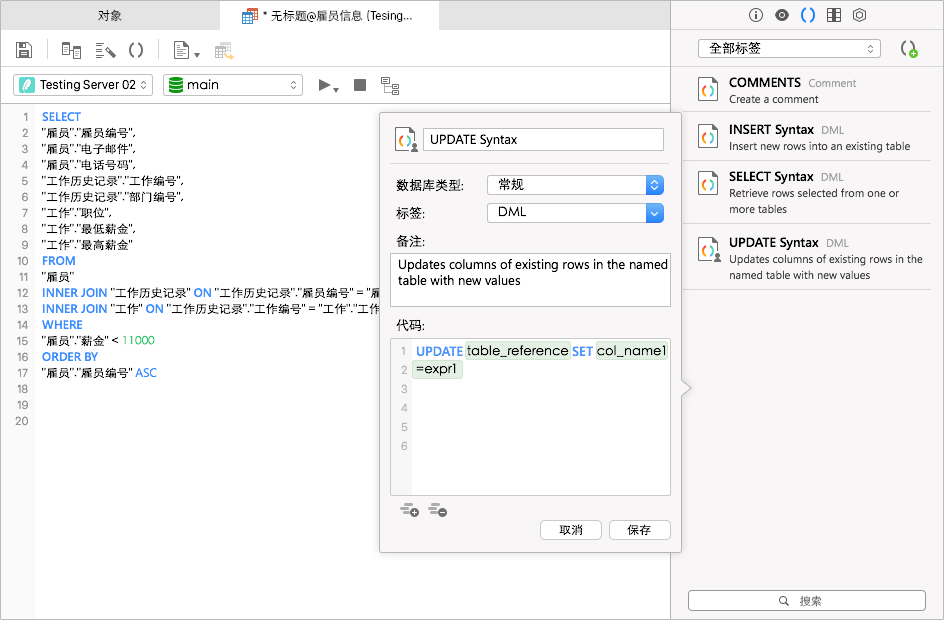This screenshot has width=944, height=620.
Task: Click the export result icon
Action: (224, 51)
